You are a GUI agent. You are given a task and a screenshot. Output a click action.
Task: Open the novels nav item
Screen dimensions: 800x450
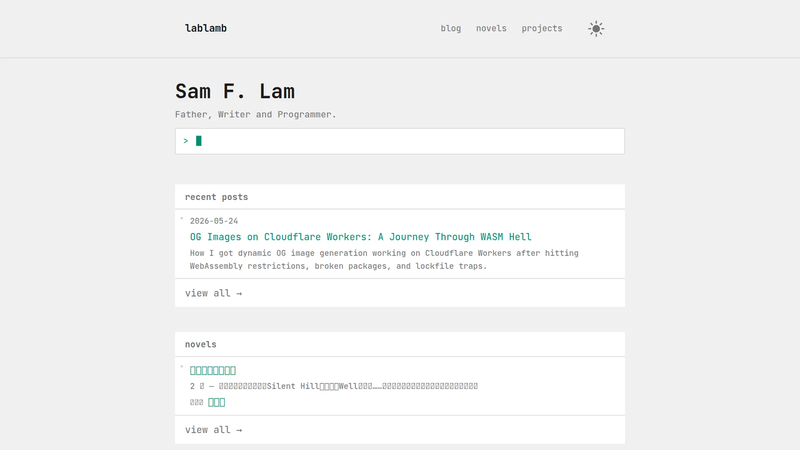491,29
